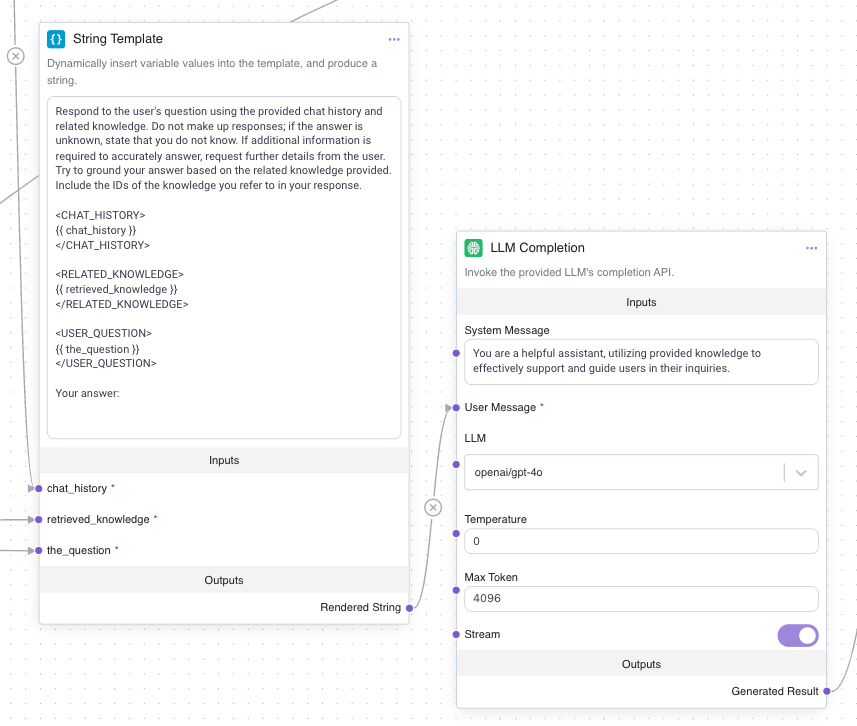Image resolution: width=857 pixels, height=726 pixels.
Task: Edit the System Message text box
Action: [x=640, y=361]
